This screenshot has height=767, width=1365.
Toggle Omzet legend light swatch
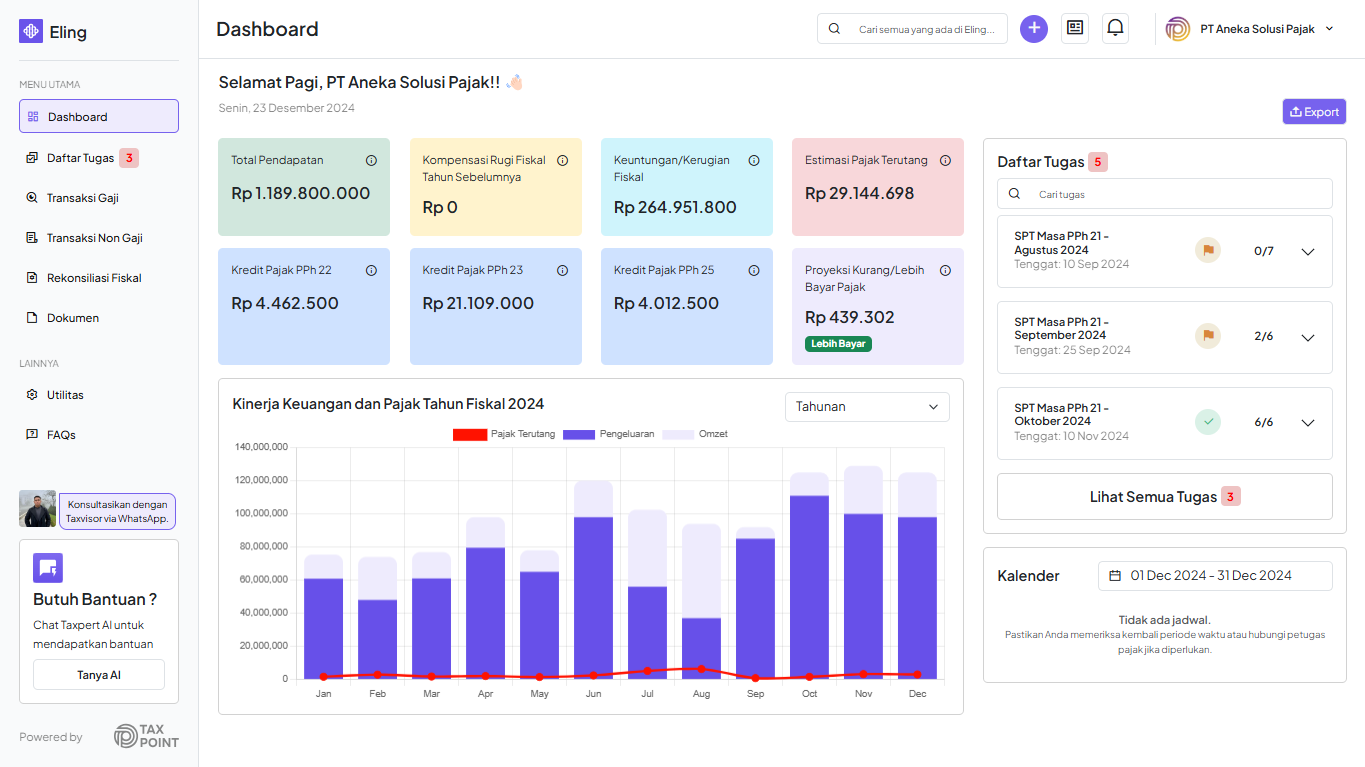(x=679, y=434)
